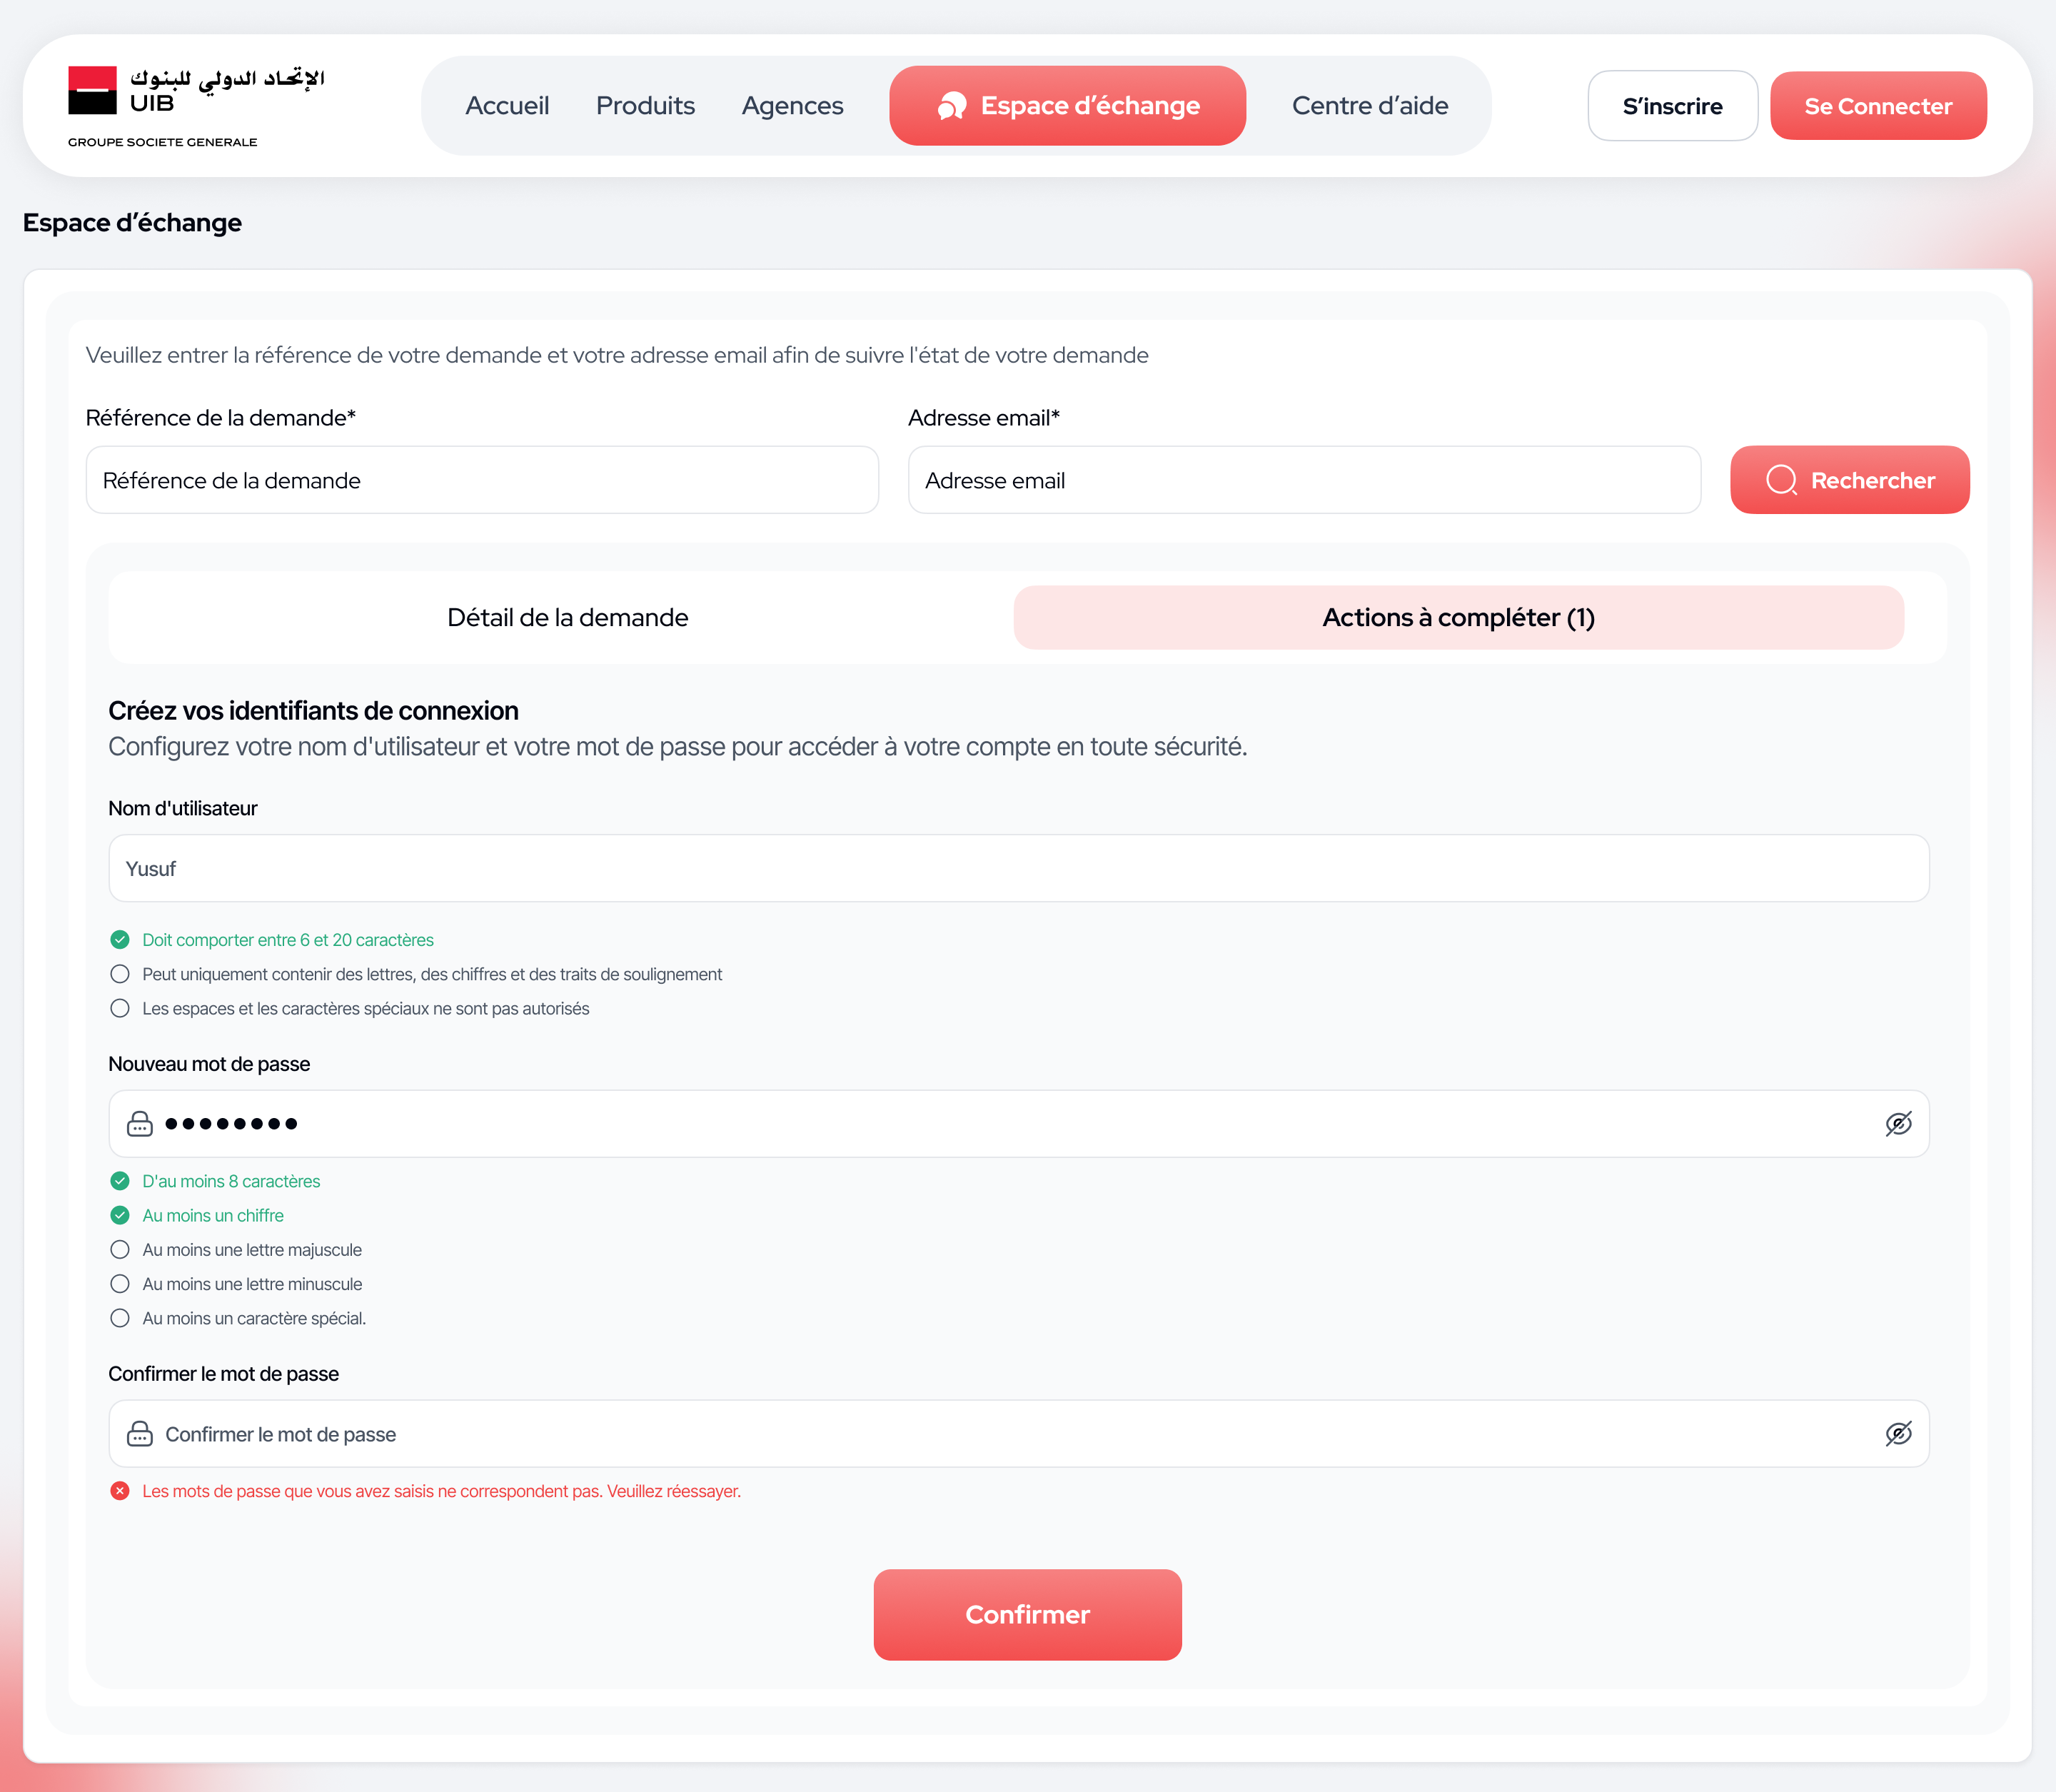Click the S'inscrire button
Viewport: 2056px width, 1792px height.
click(1672, 106)
